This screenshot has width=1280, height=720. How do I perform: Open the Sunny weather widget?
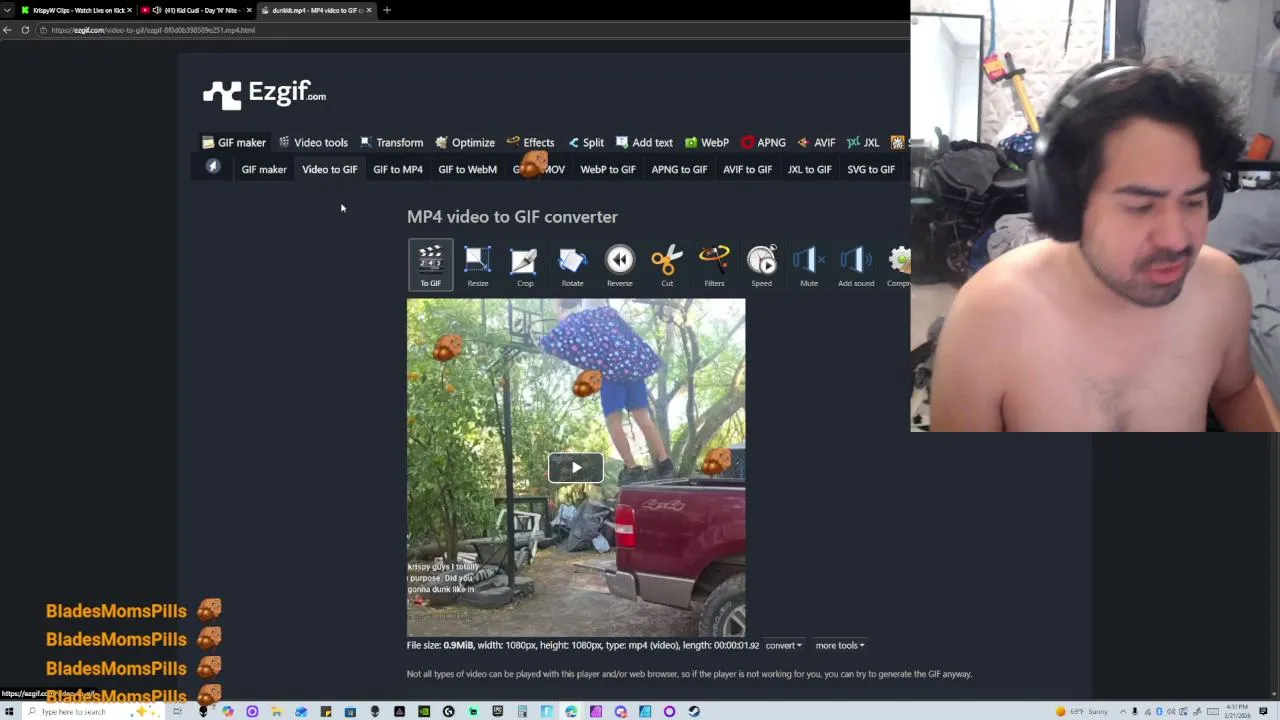pyautogui.click(x=1083, y=711)
